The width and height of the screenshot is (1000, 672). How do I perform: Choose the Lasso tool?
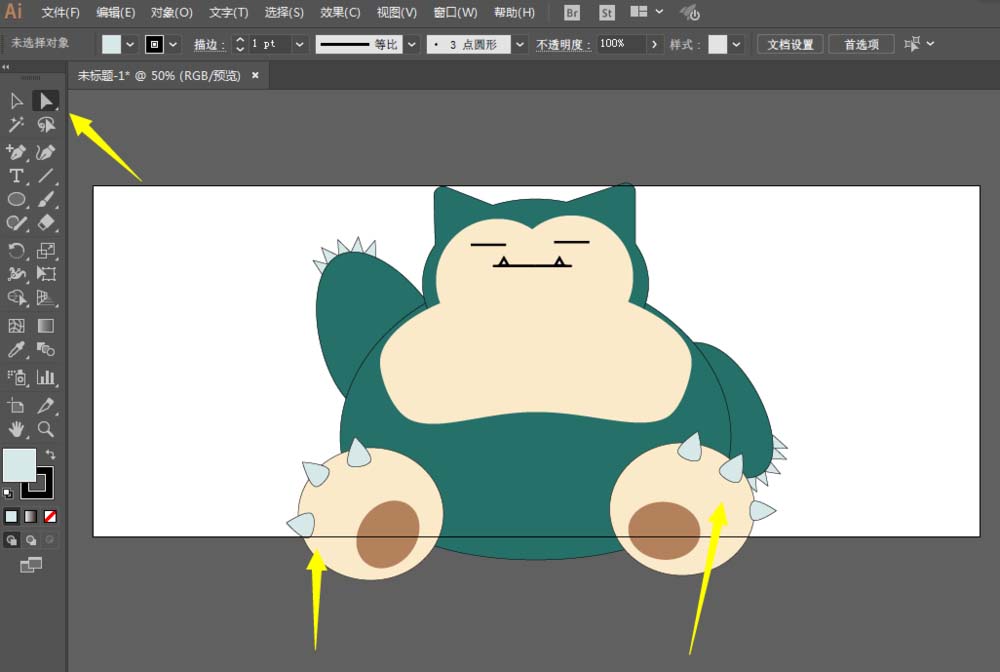(x=46, y=124)
